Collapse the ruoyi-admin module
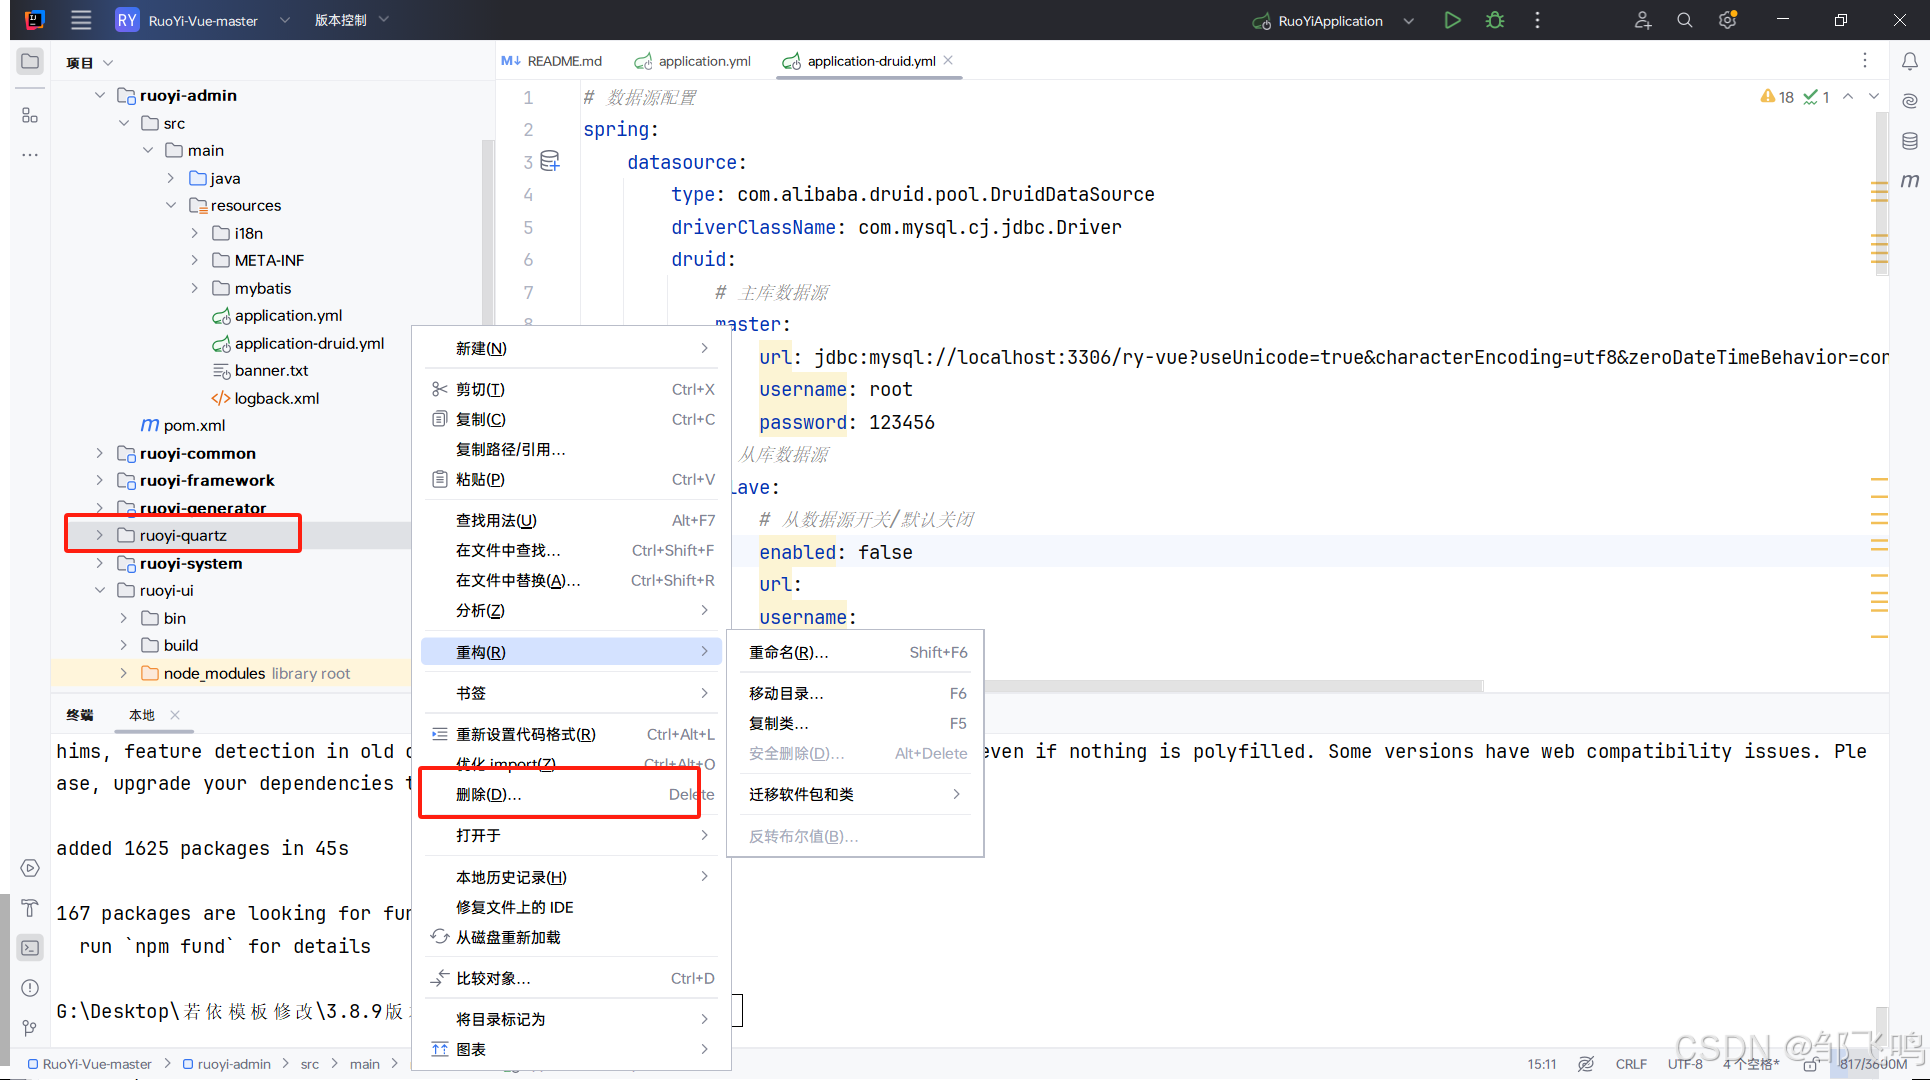The width and height of the screenshot is (1930, 1080). point(99,95)
